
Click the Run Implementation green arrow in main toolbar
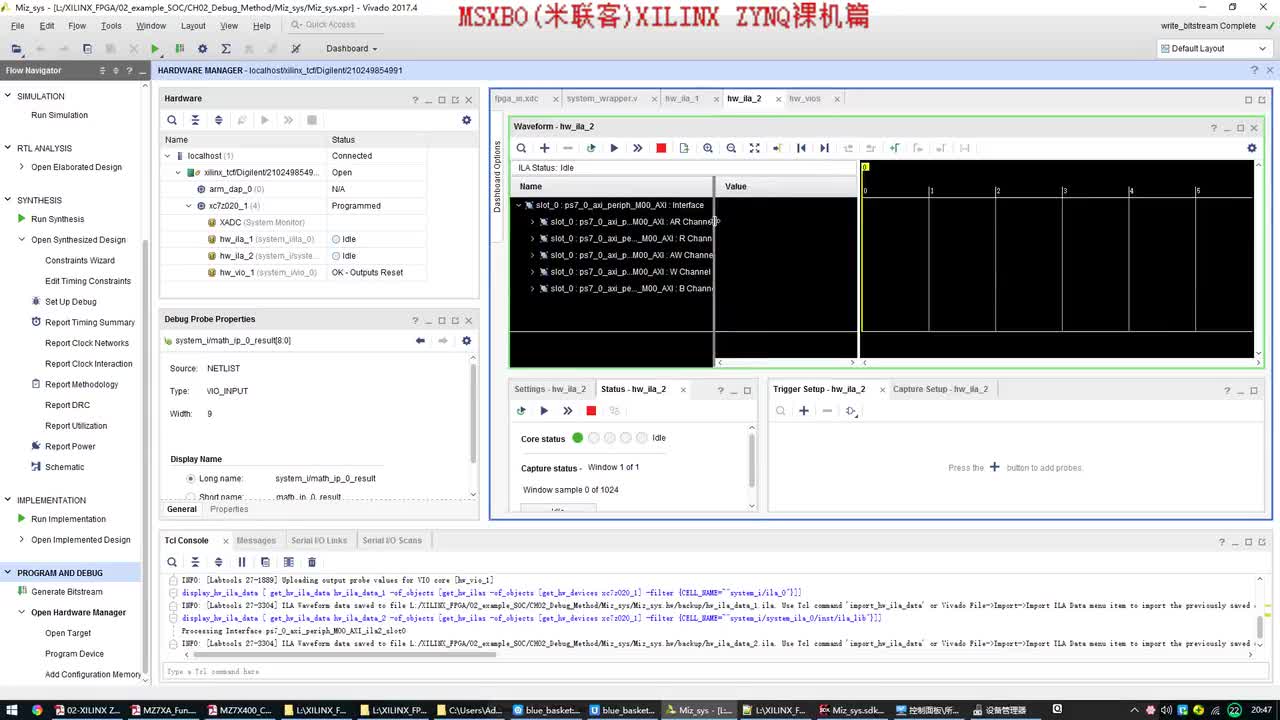[155, 48]
